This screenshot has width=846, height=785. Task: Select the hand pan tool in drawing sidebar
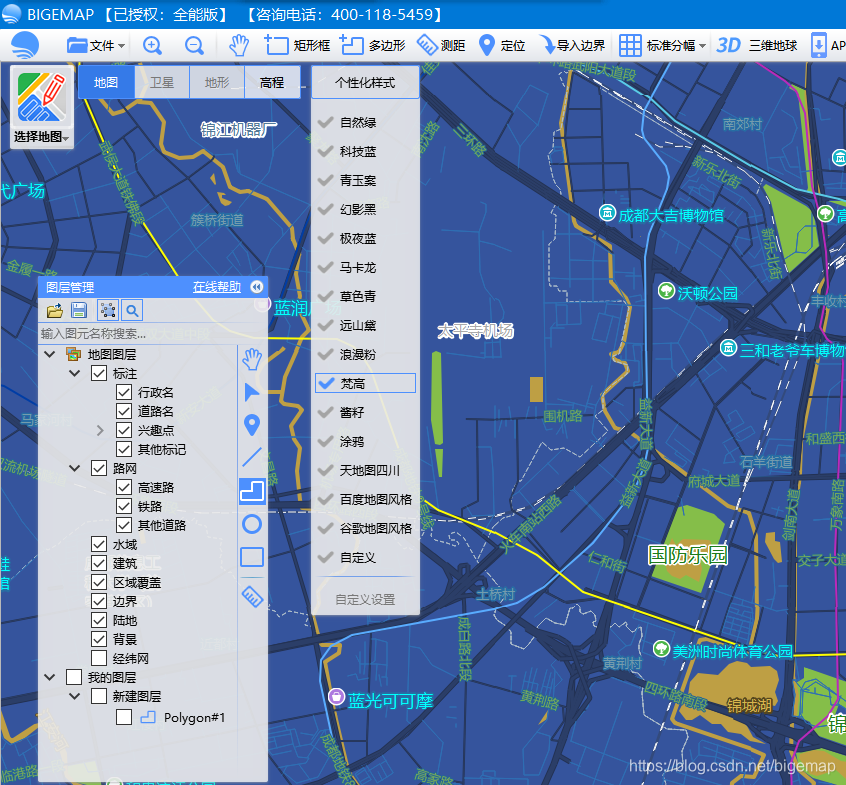[252, 359]
